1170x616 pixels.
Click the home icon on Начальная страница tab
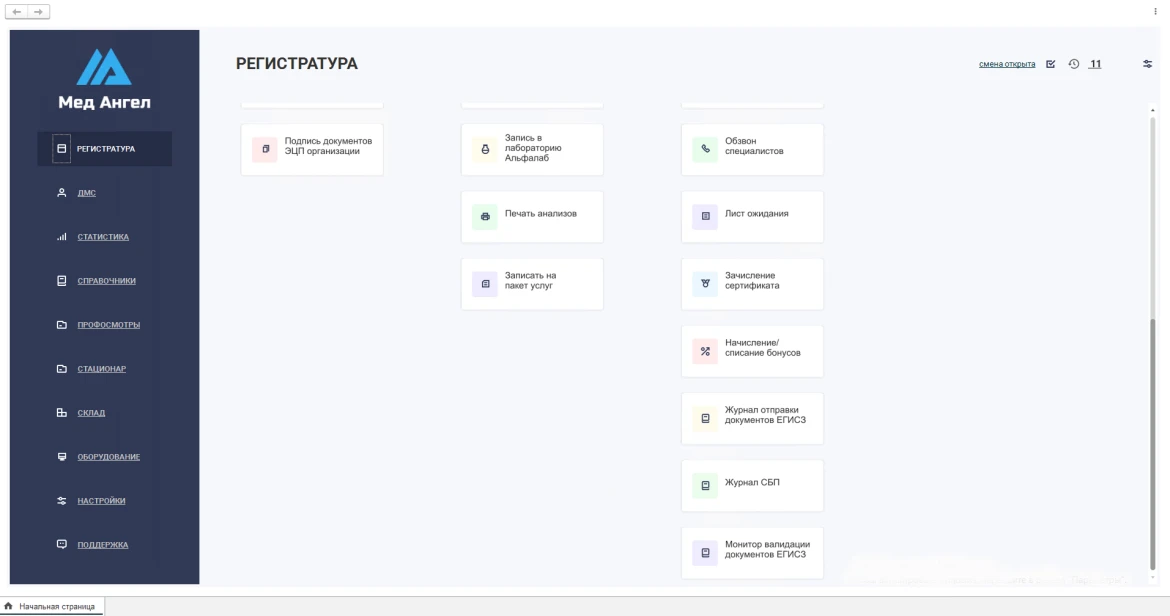[8, 606]
